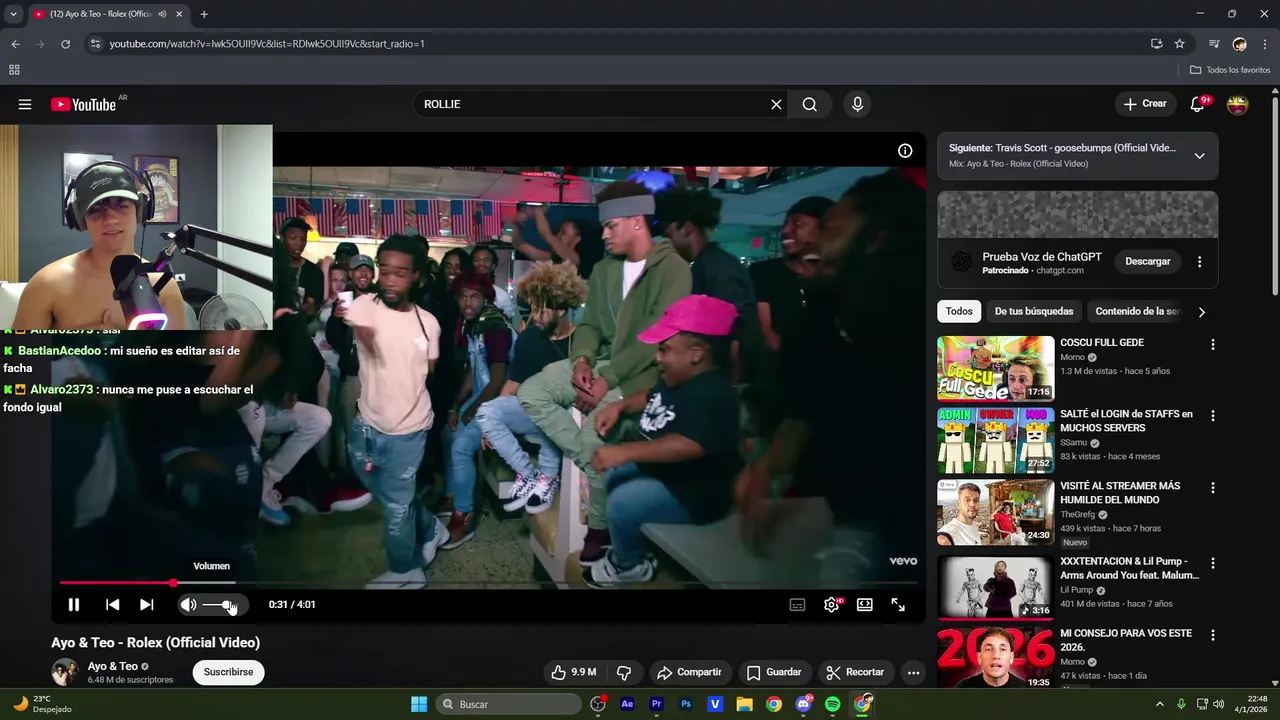This screenshot has width=1280, height=720.
Task: Show video info card icon
Action: tap(905, 151)
